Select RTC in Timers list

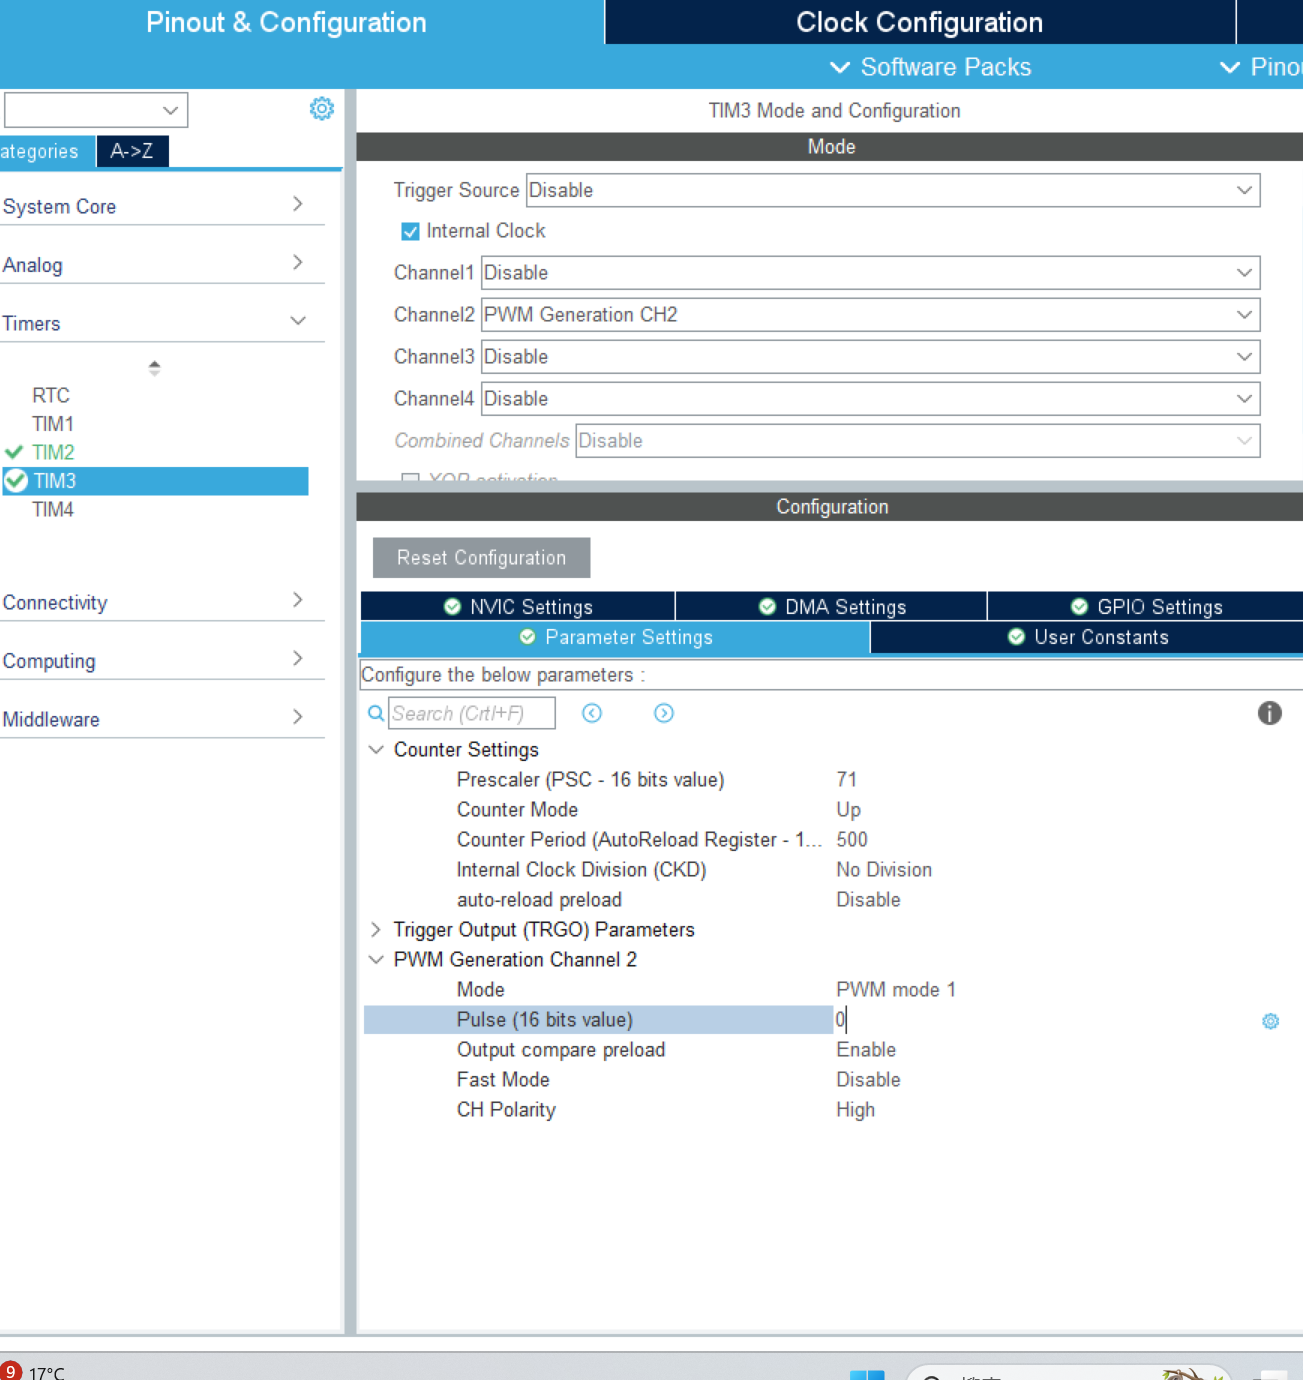coord(51,395)
